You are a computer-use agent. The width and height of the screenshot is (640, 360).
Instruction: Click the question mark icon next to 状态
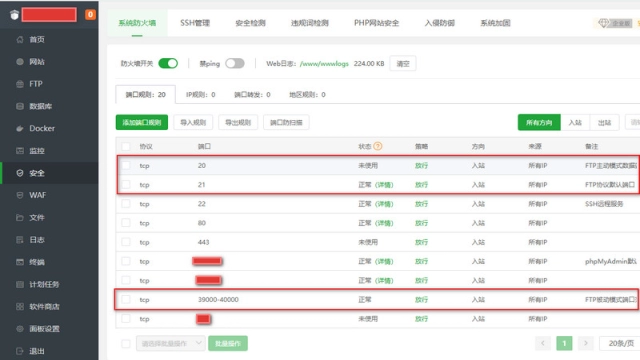pos(378,146)
